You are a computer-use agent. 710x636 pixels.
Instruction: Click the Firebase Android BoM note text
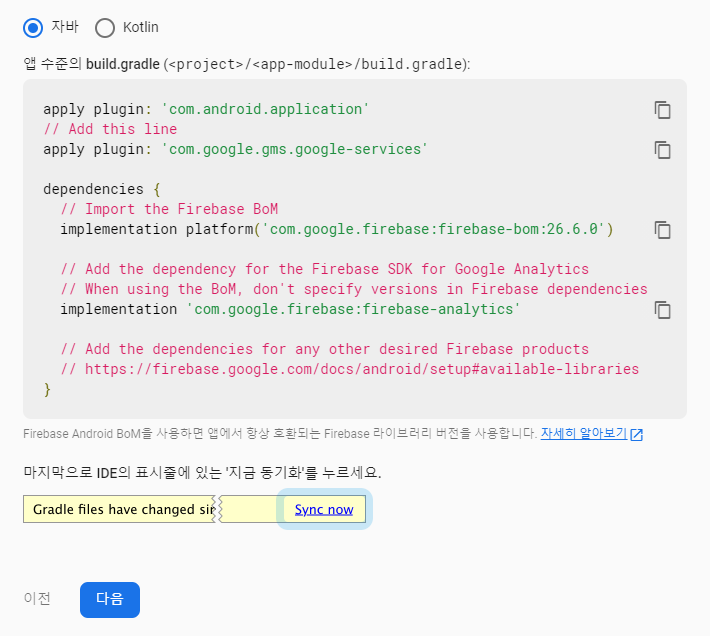(280, 434)
